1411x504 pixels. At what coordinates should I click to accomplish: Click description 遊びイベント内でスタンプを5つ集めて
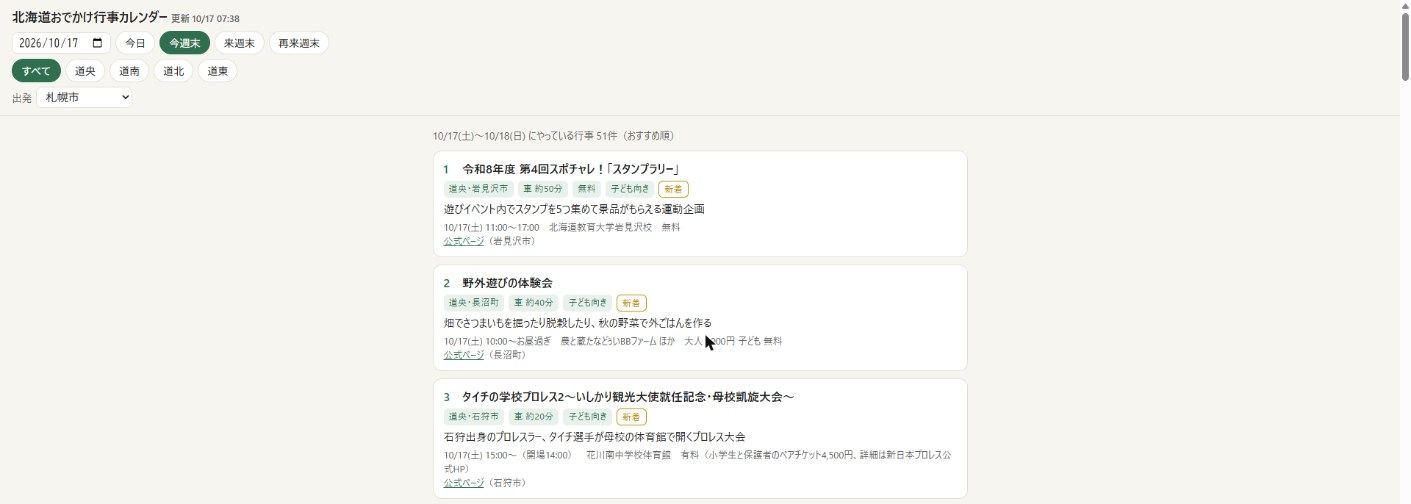(x=574, y=209)
